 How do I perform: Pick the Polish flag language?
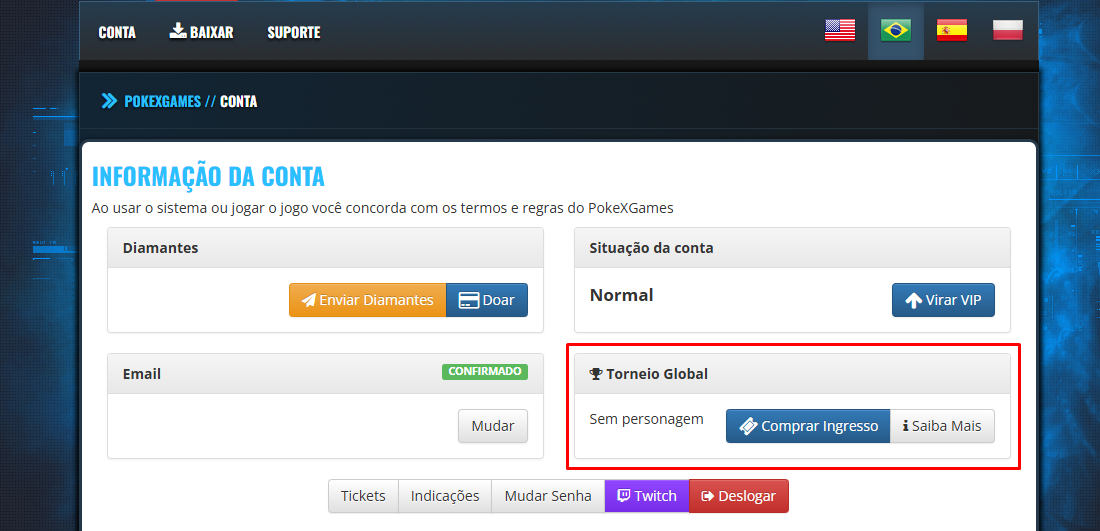click(1008, 30)
